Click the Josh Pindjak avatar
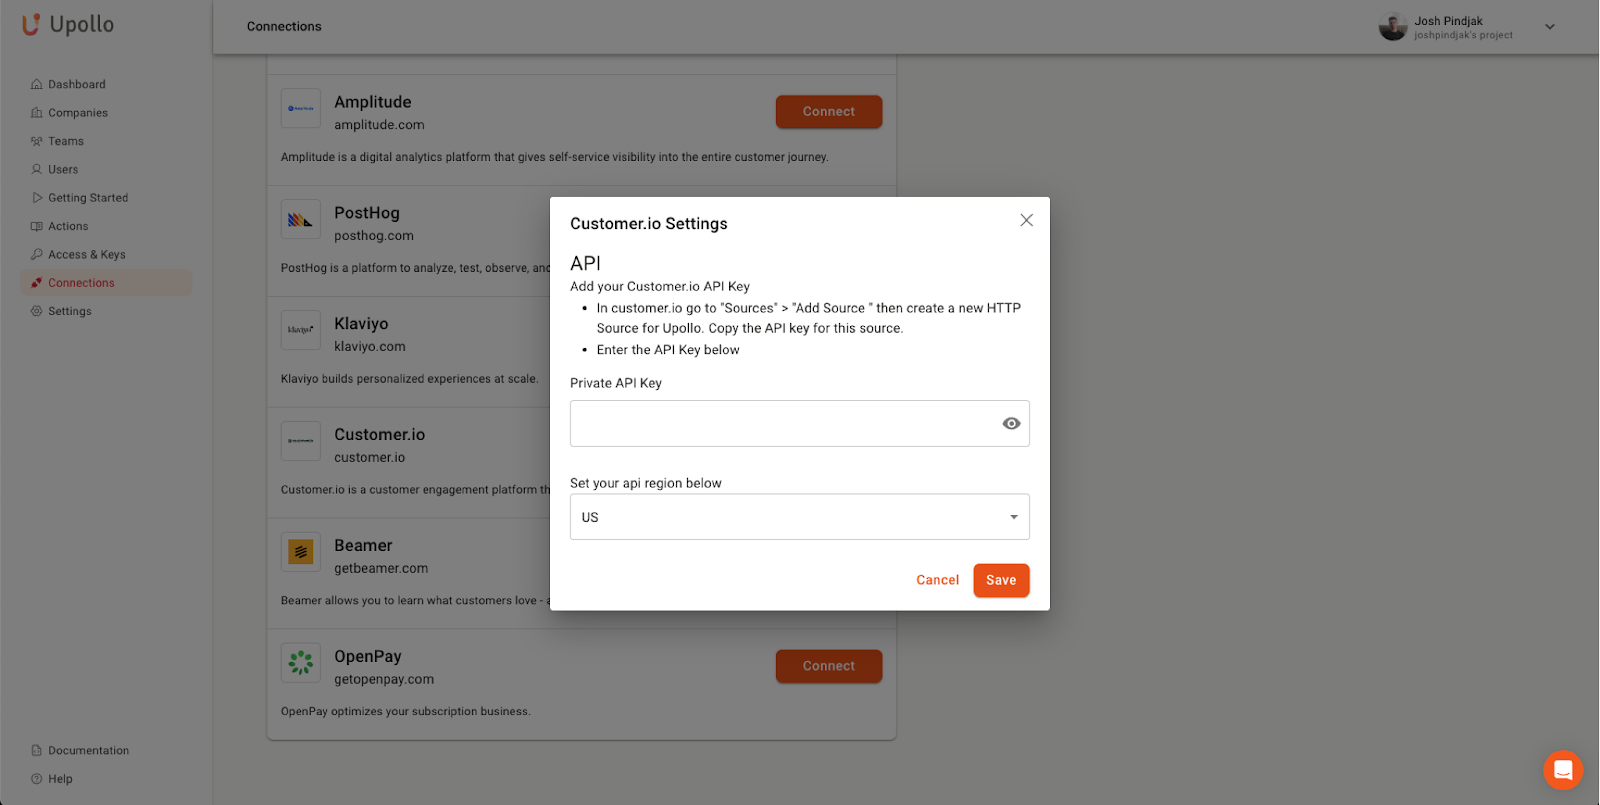 point(1393,27)
